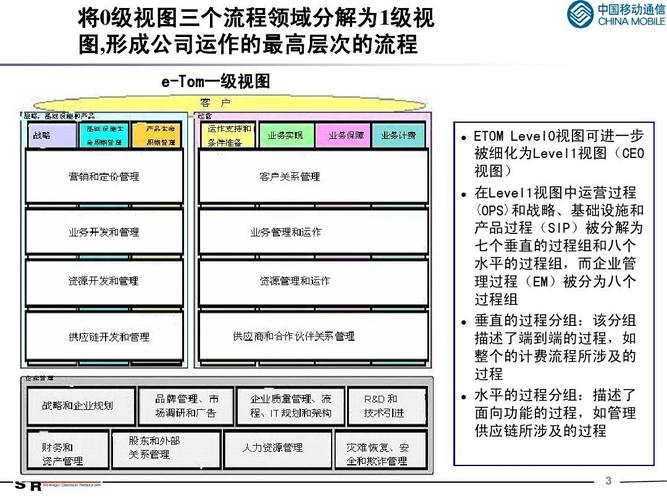
Task: Click the 灾难恢复、安全和欺诈管理 box
Action: coord(381,450)
